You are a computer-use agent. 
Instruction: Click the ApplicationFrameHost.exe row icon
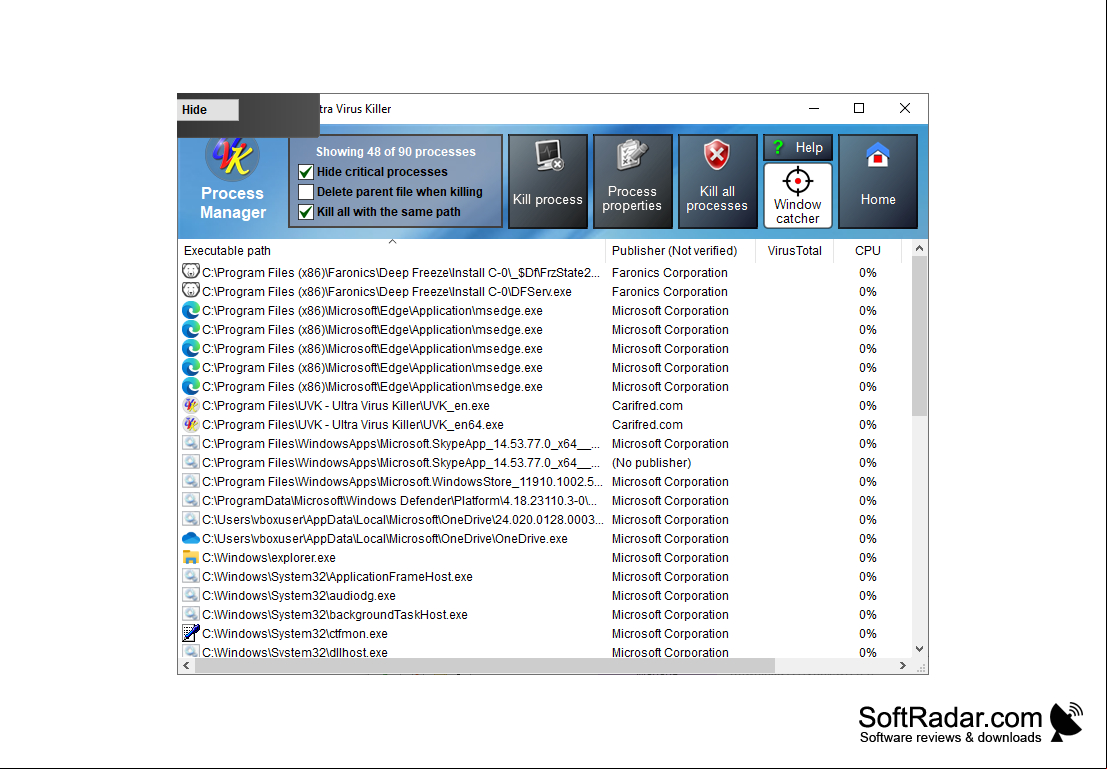tap(191, 576)
